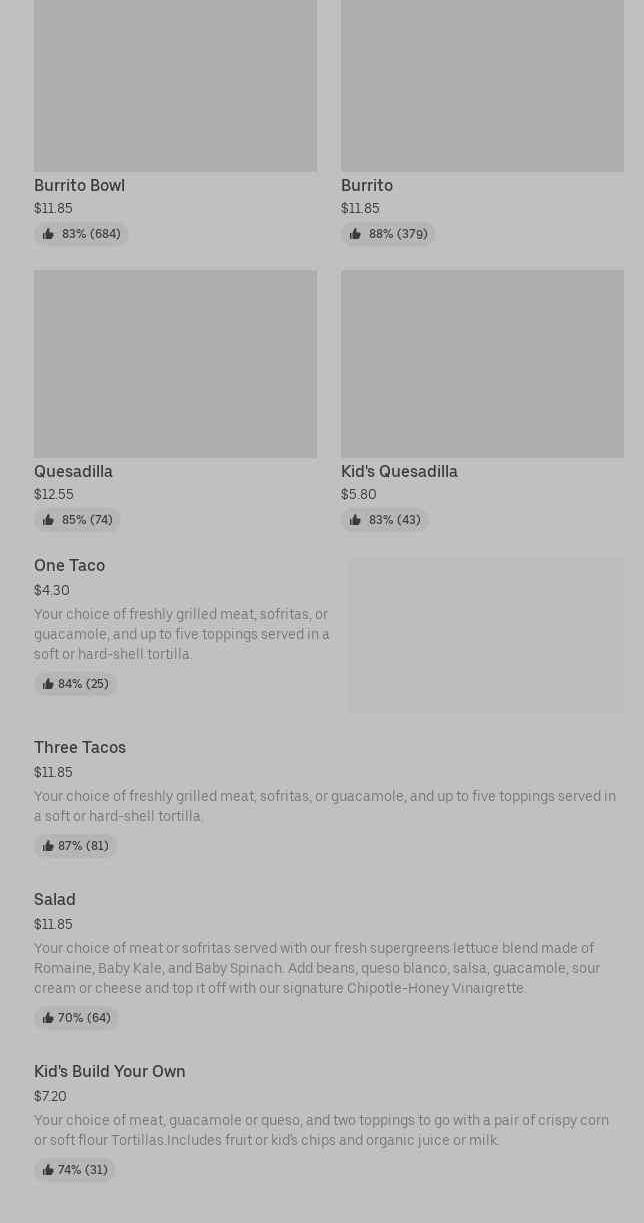Image resolution: width=644 pixels, height=1223 pixels.
Task: Click thumbs-up icon on One Taco rating
Action: 48,684
